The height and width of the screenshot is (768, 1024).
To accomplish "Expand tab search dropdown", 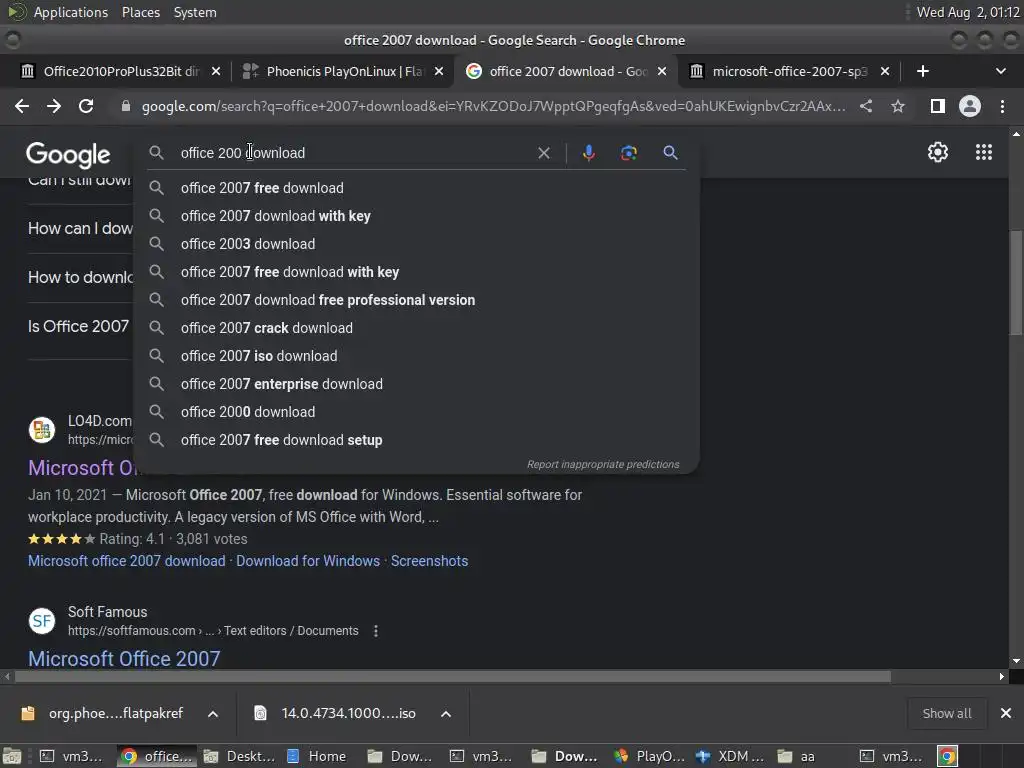I will point(1000,71).
